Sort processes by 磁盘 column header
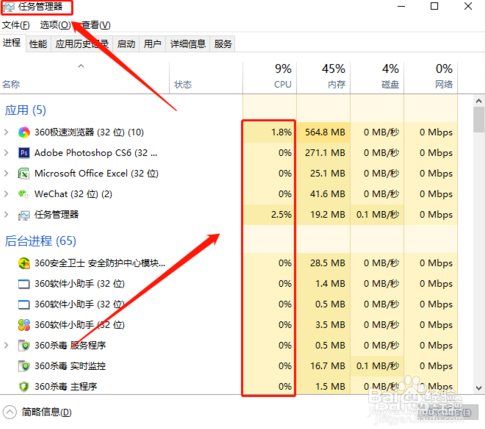The width and height of the screenshot is (485, 429). [x=377, y=77]
